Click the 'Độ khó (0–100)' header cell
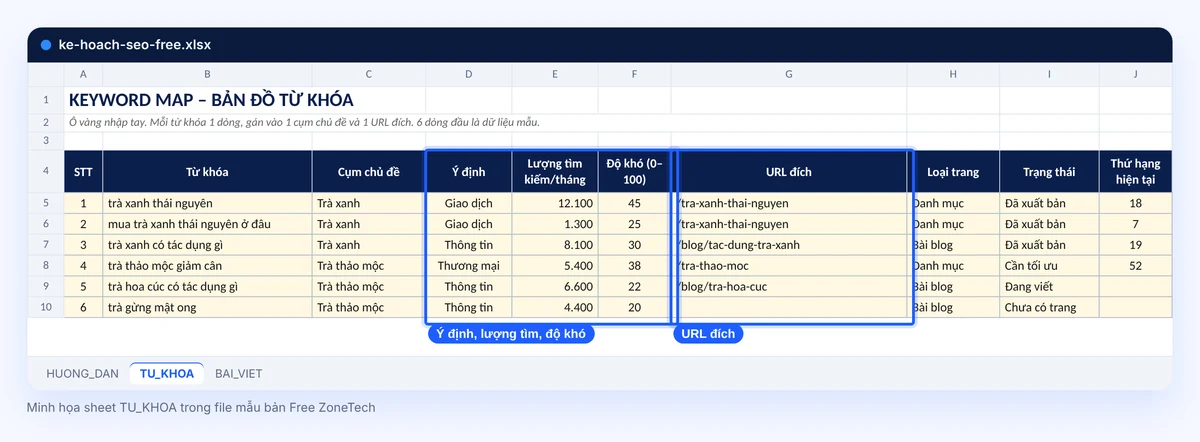This screenshot has width=1200, height=442. (635, 172)
